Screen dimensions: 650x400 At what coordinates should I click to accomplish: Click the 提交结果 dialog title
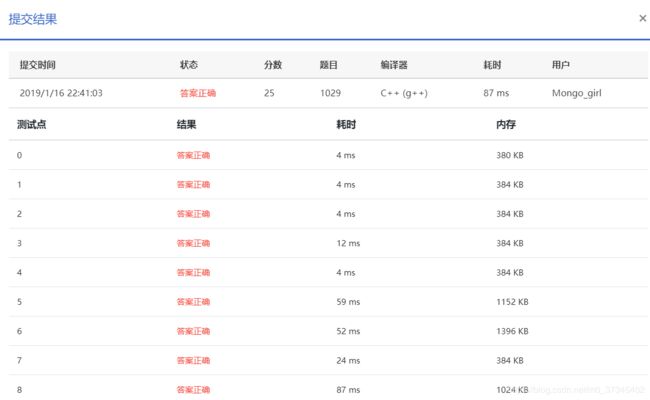point(33,18)
